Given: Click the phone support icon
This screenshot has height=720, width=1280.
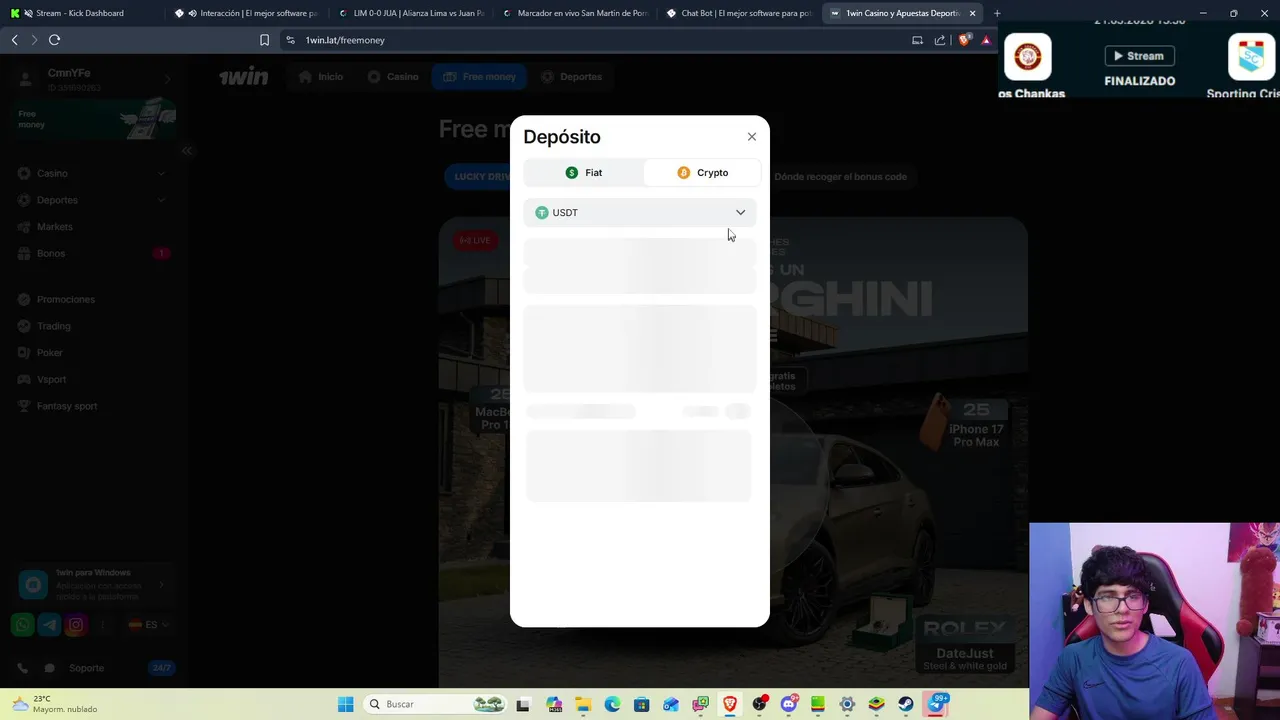Looking at the screenshot, I should point(22,668).
